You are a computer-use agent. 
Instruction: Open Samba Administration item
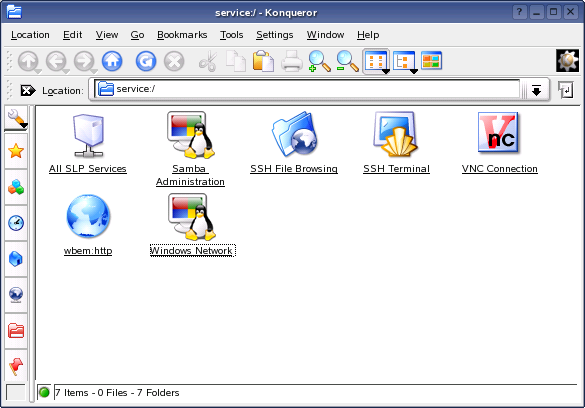coord(190,148)
